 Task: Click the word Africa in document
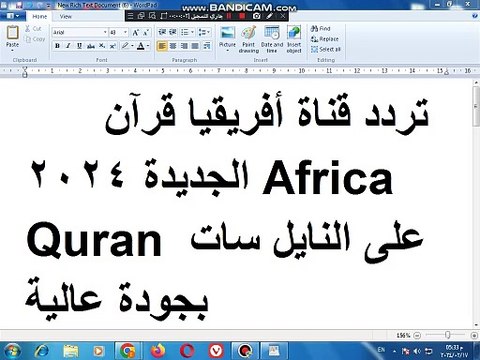pyautogui.click(x=327, y=177)
